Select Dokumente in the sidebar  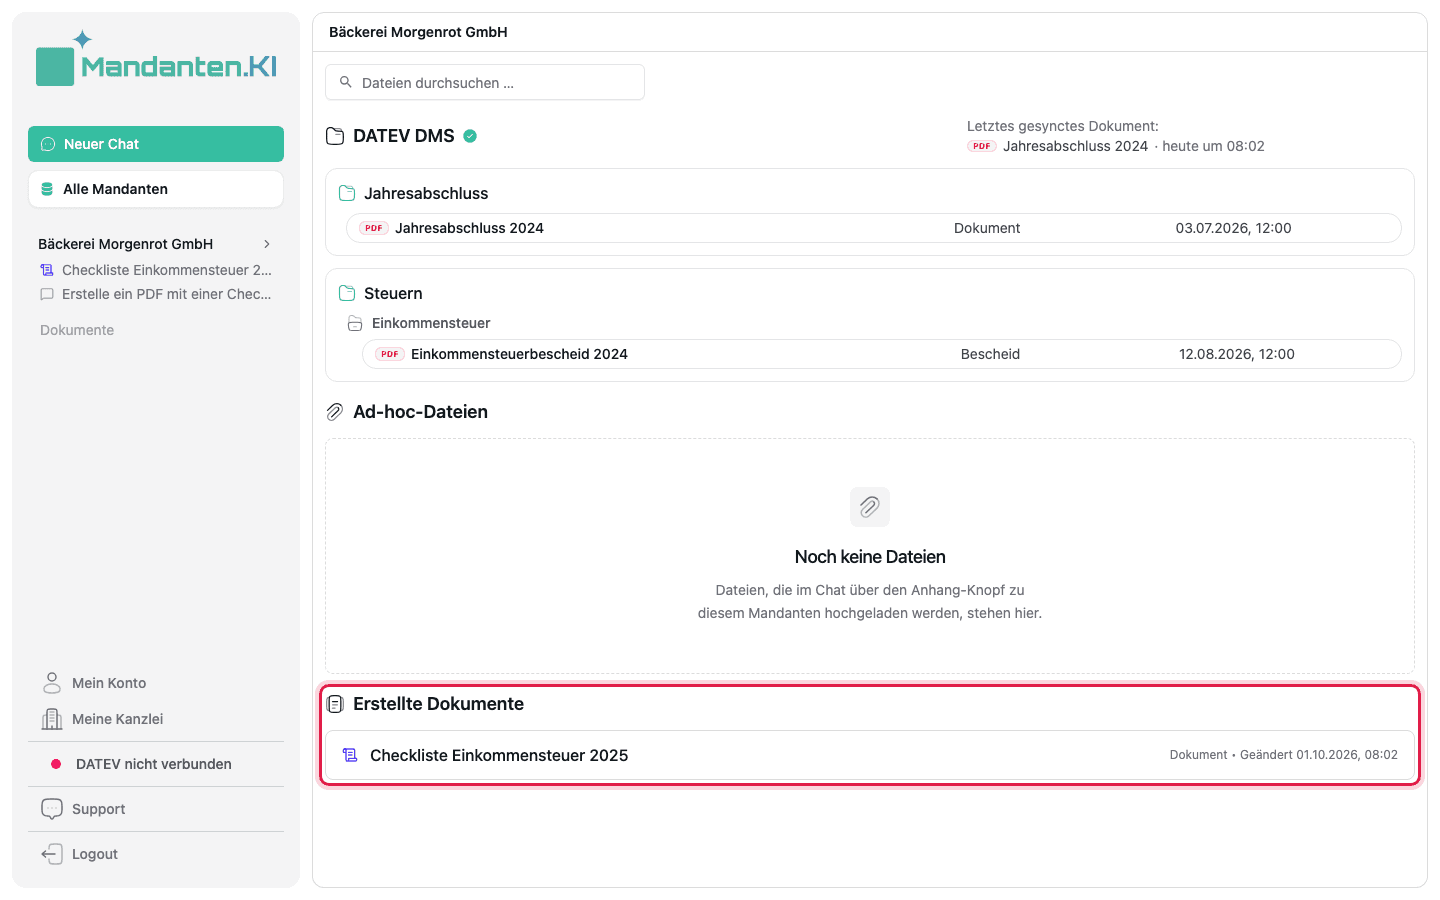point(77,330)
